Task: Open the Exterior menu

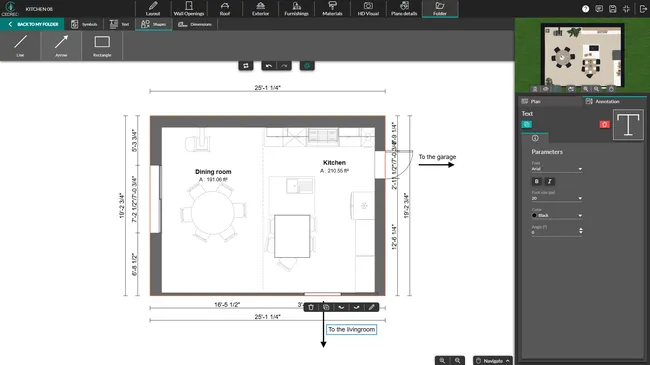Action: 260,9
